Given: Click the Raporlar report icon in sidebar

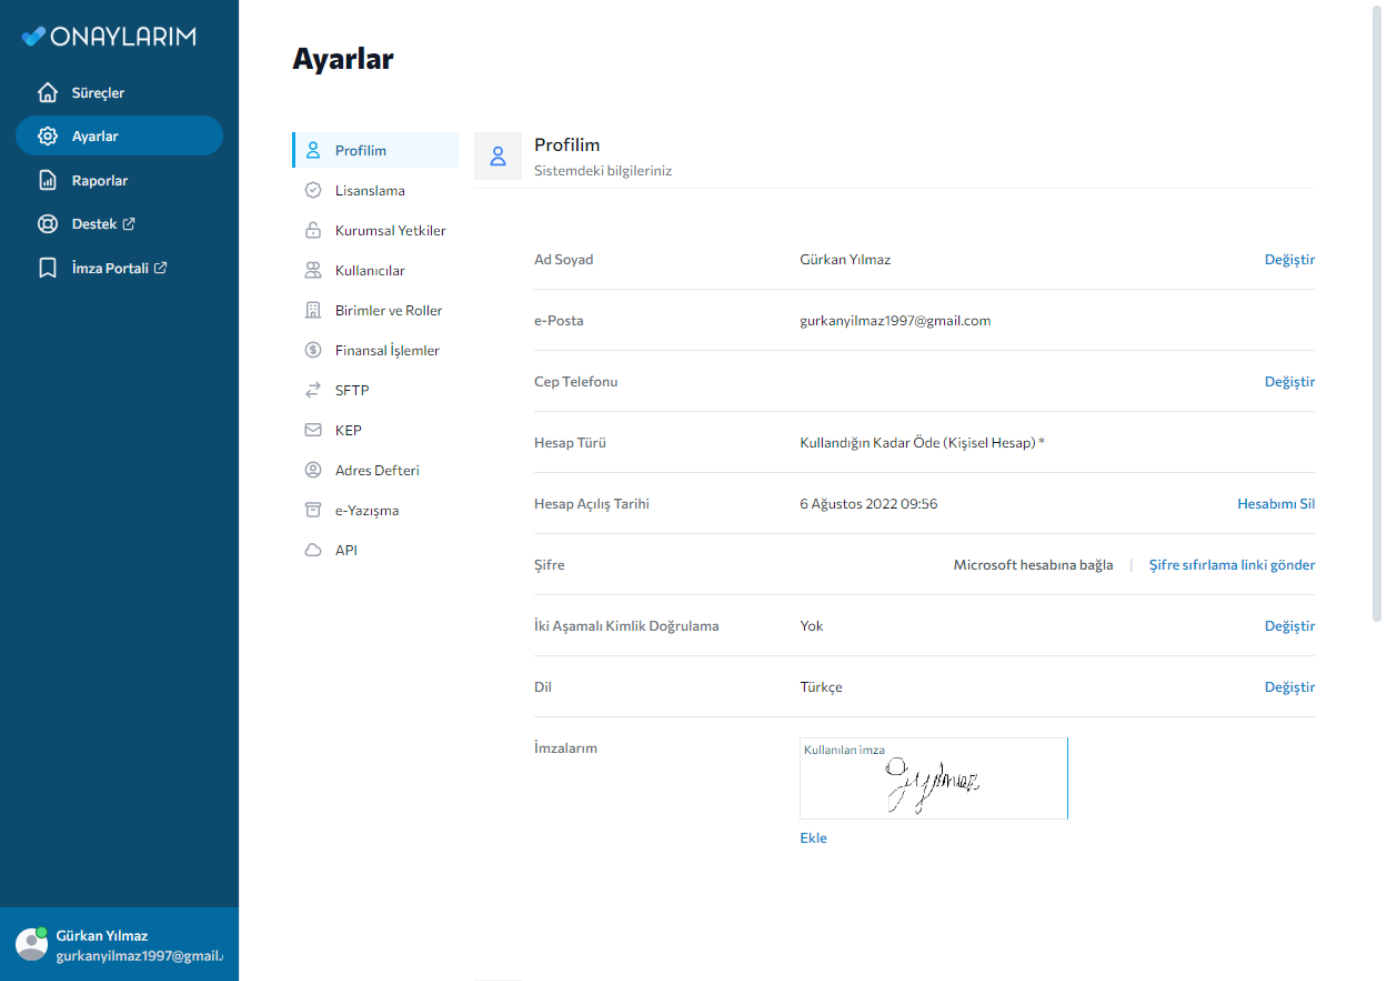Looking at the screenshot, I should 47,181.
